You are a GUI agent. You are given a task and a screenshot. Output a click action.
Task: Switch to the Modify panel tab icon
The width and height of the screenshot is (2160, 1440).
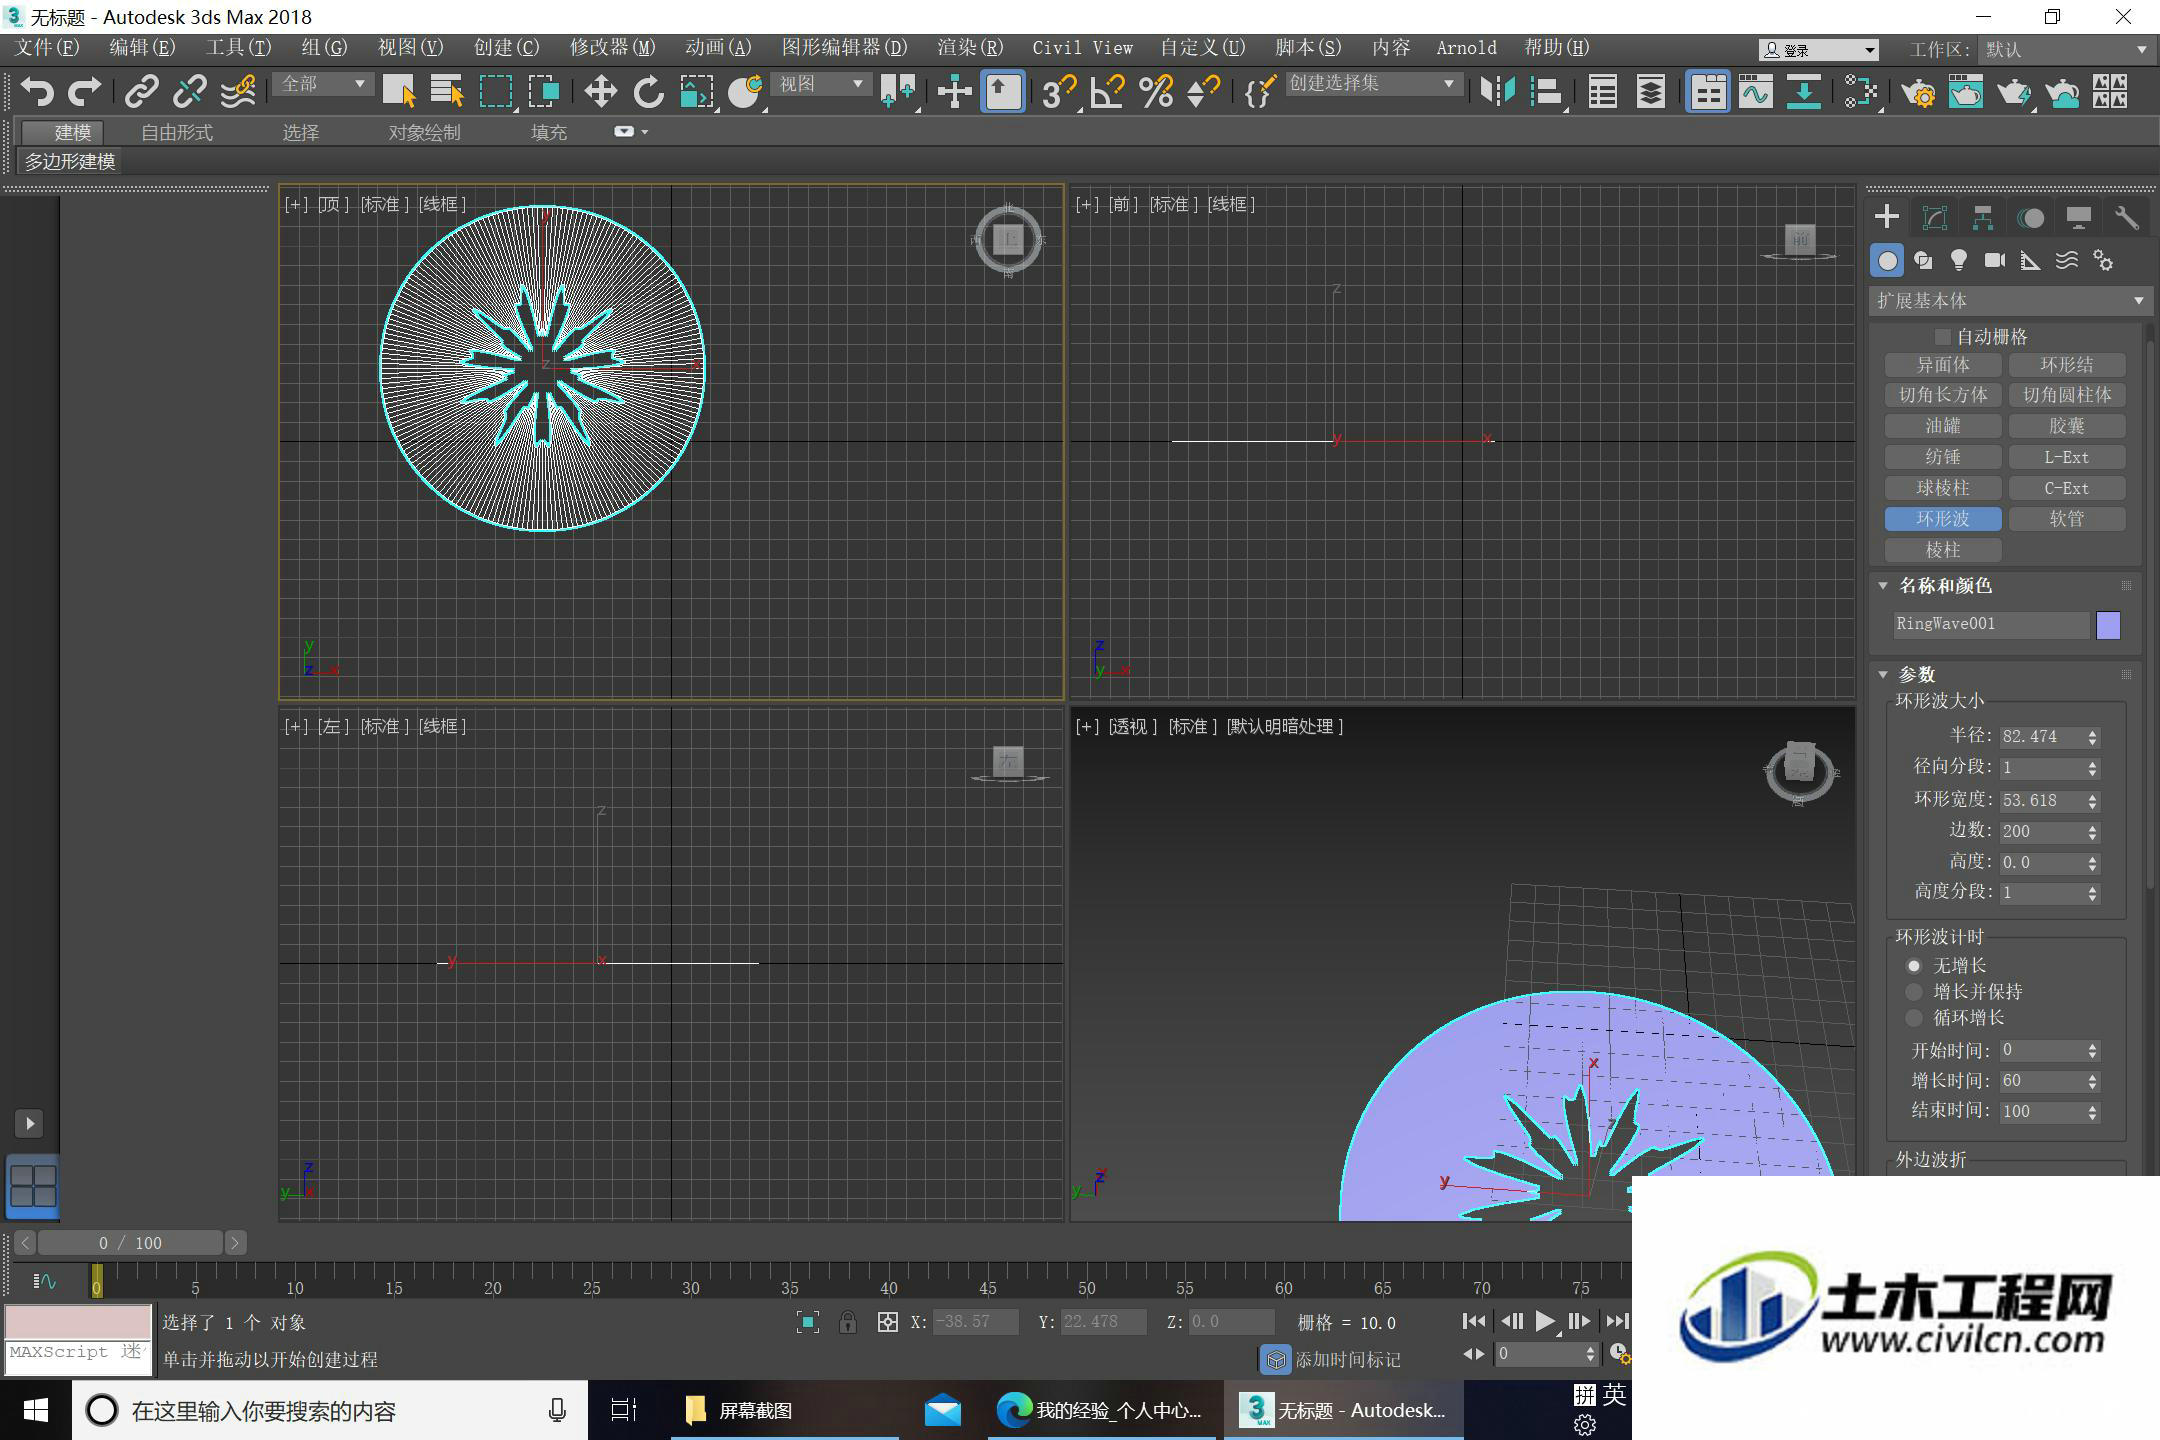point(1935,218)
